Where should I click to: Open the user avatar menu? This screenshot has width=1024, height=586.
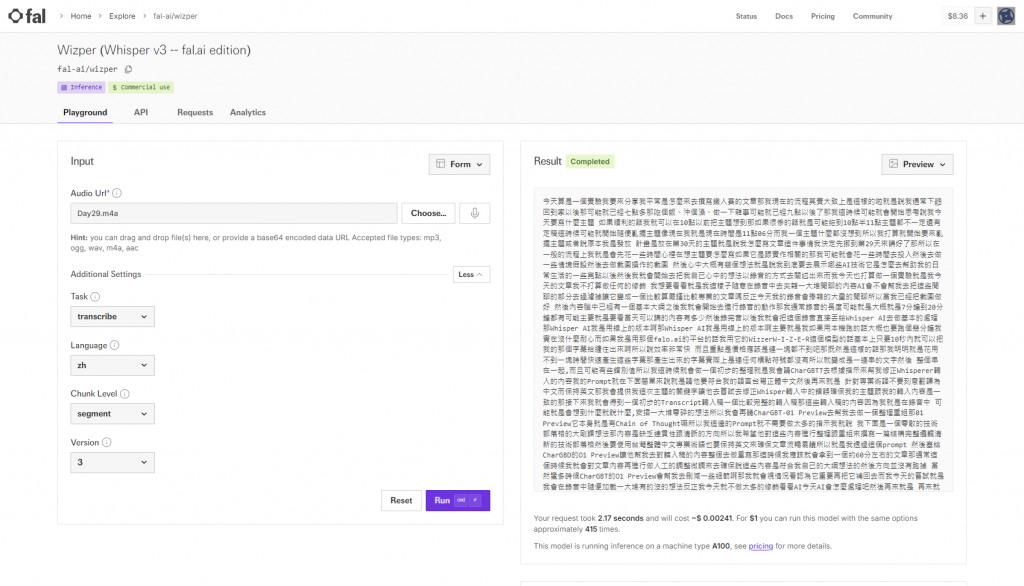(1006, 16)
